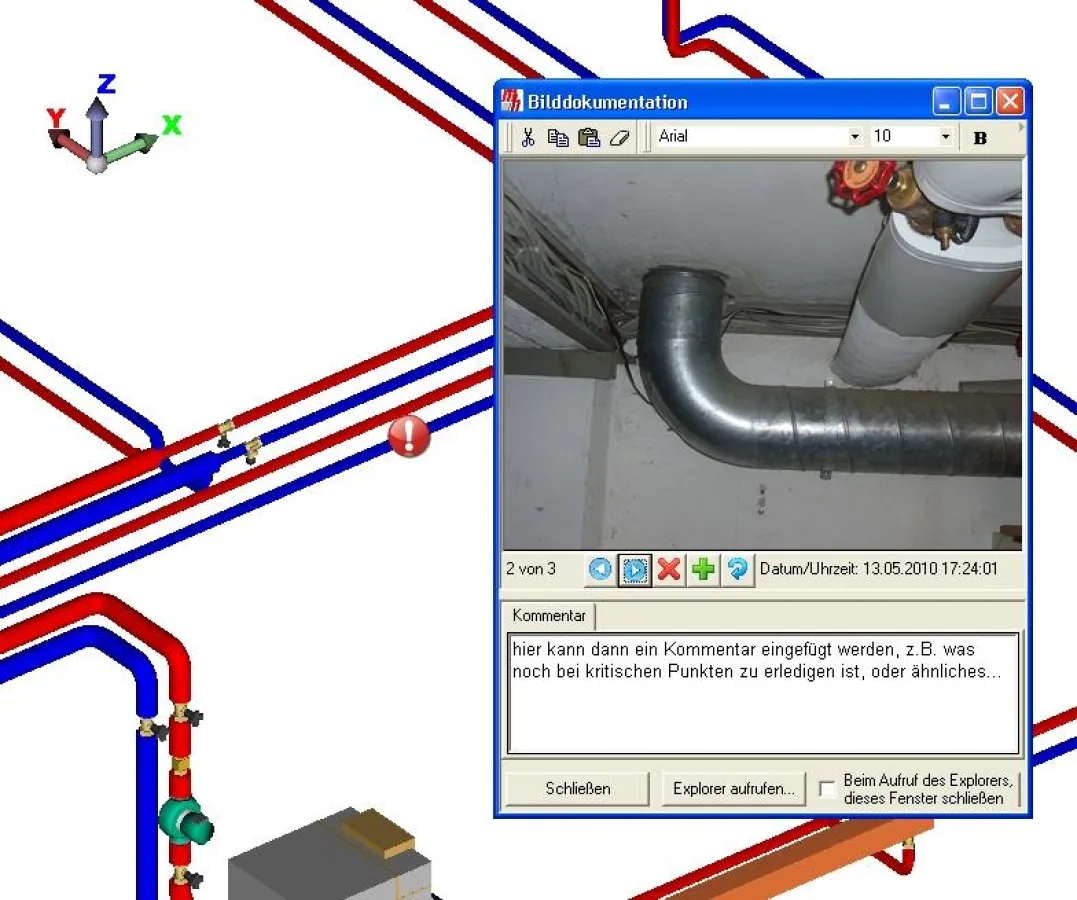
Task: Click the Paste clipboard icon
Action: click(x=589, y=138)
